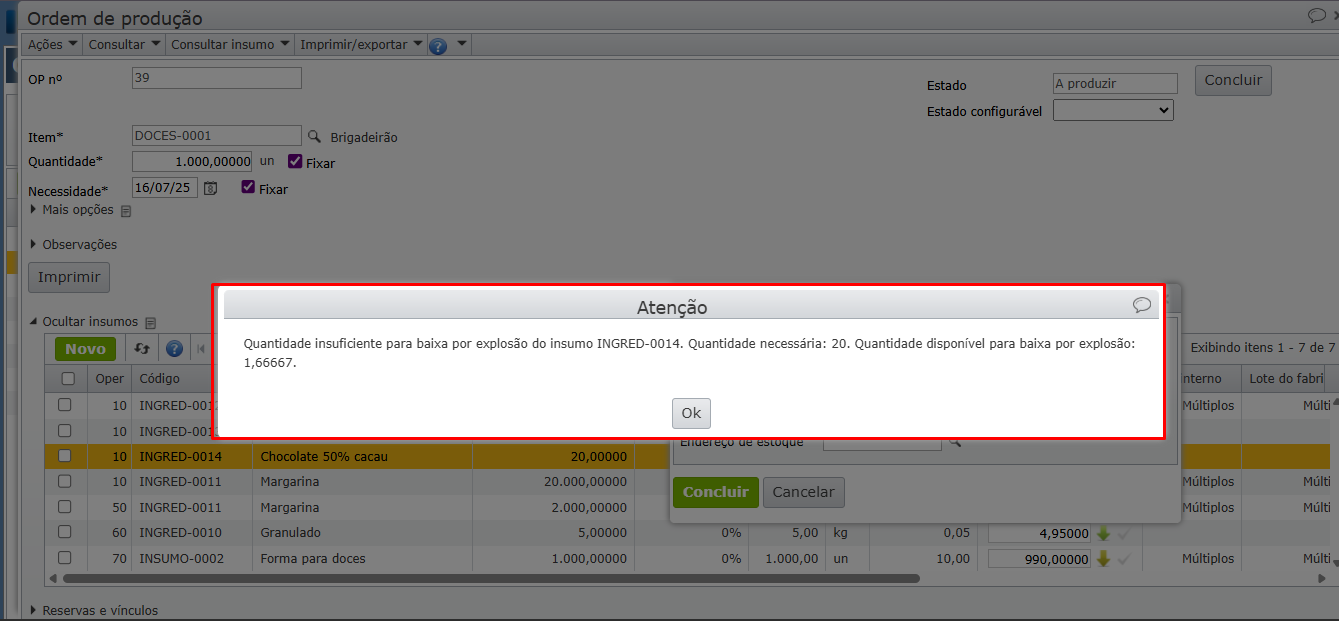Click the Concluir button beside Estado
This screenshot has width=1339, height=621.
click(1233, 80)
